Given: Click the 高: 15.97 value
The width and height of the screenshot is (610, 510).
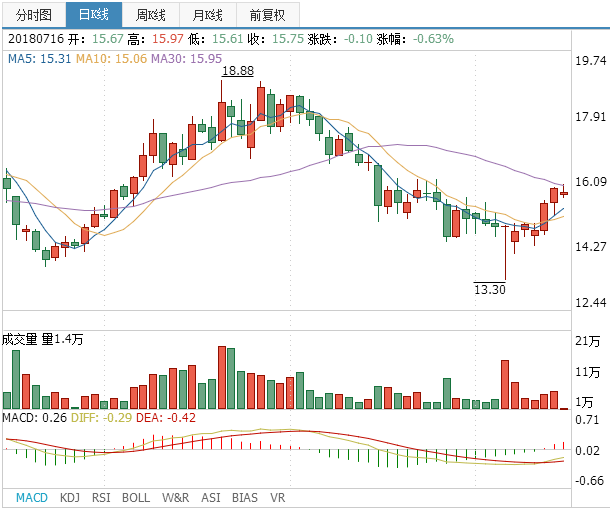Looking at the screenshot, I should (155, 39).
